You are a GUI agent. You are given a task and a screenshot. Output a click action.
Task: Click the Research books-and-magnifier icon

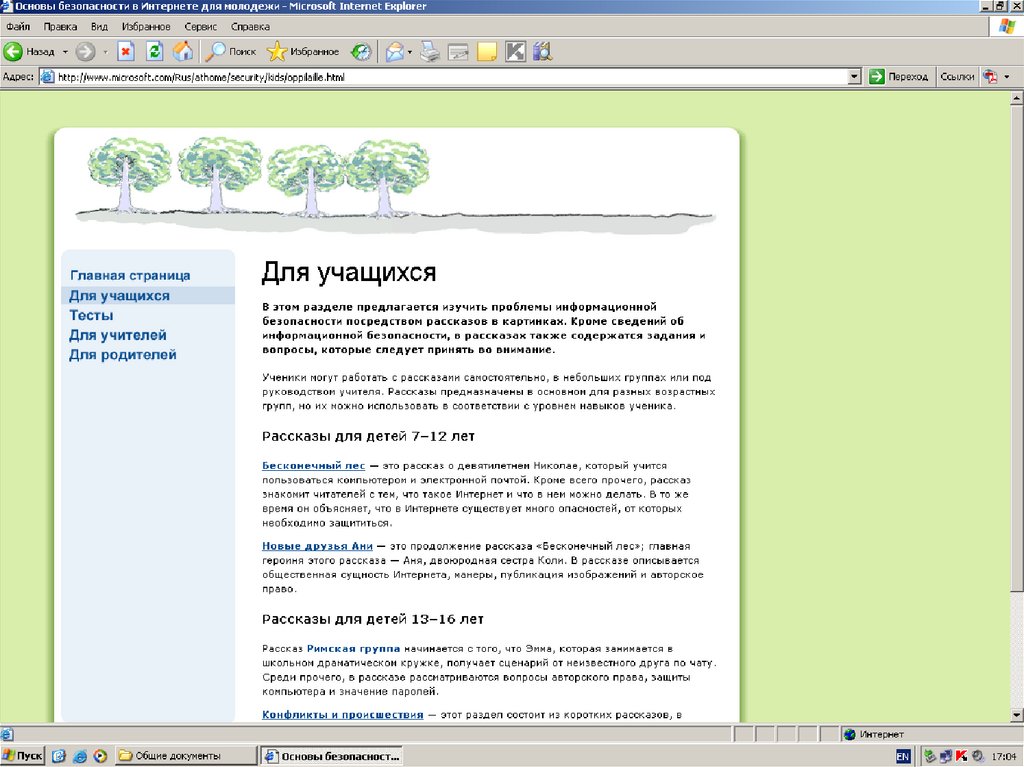tap(543, 52)
